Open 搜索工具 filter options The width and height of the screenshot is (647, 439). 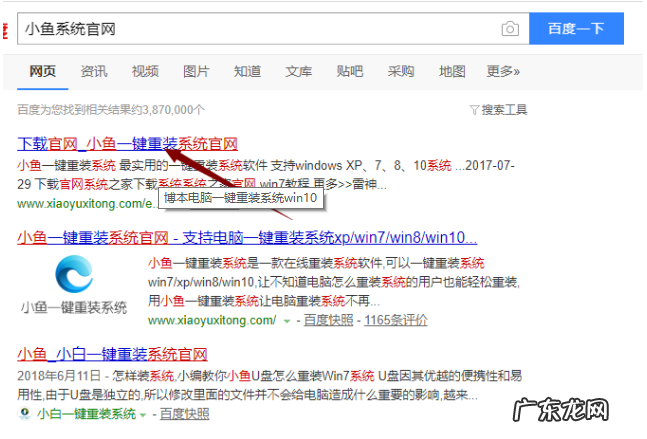tap(504, 110)
